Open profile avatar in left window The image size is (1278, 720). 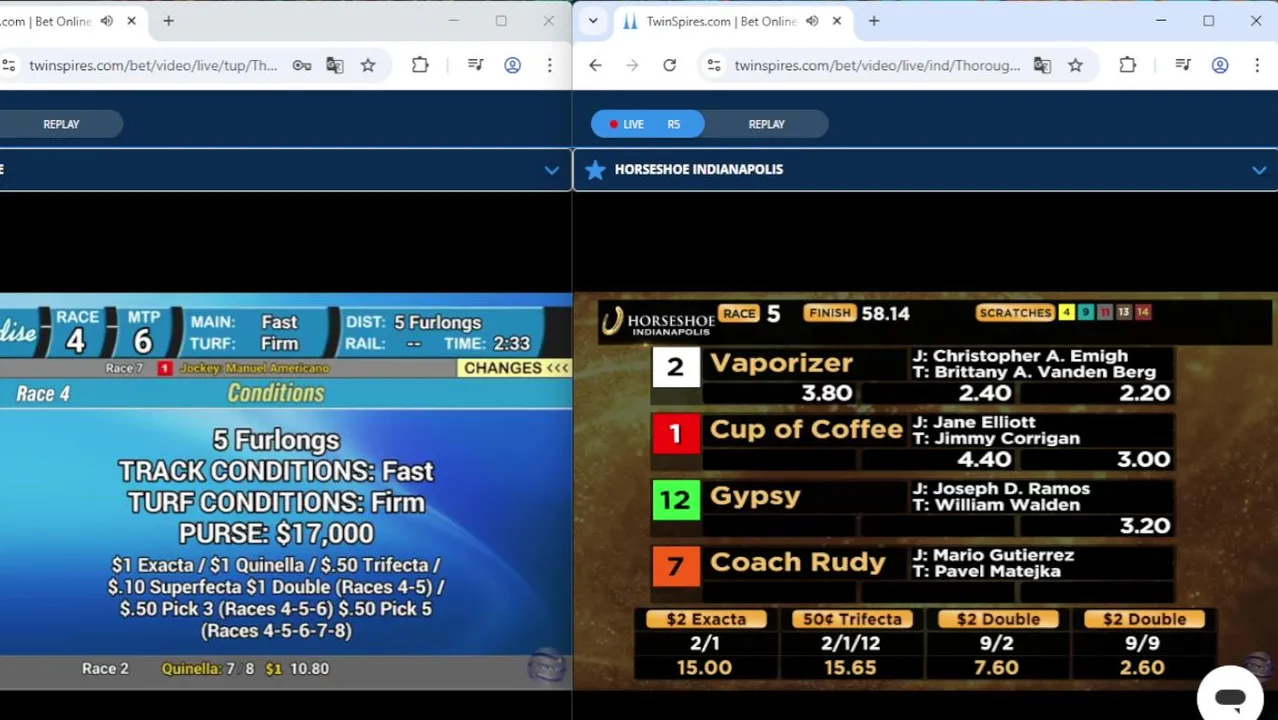(x=512, y=65)
